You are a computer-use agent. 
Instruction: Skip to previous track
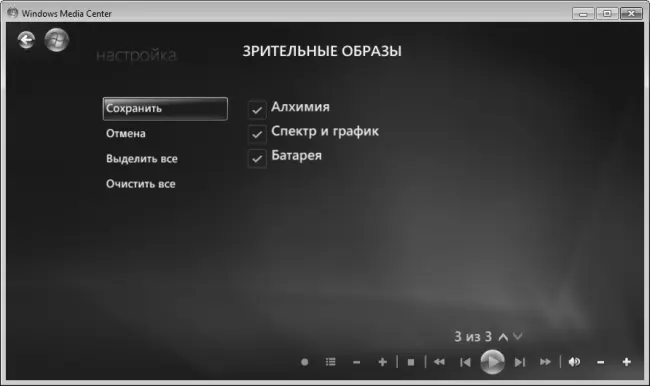(x=465, y=362)
